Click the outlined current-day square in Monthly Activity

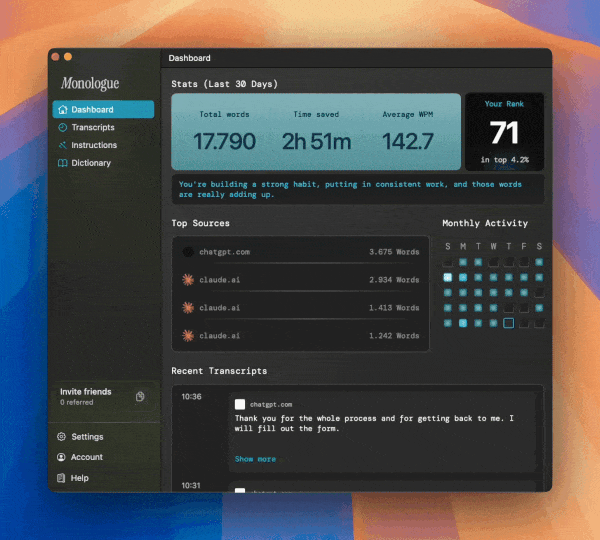tap(509, 323)
